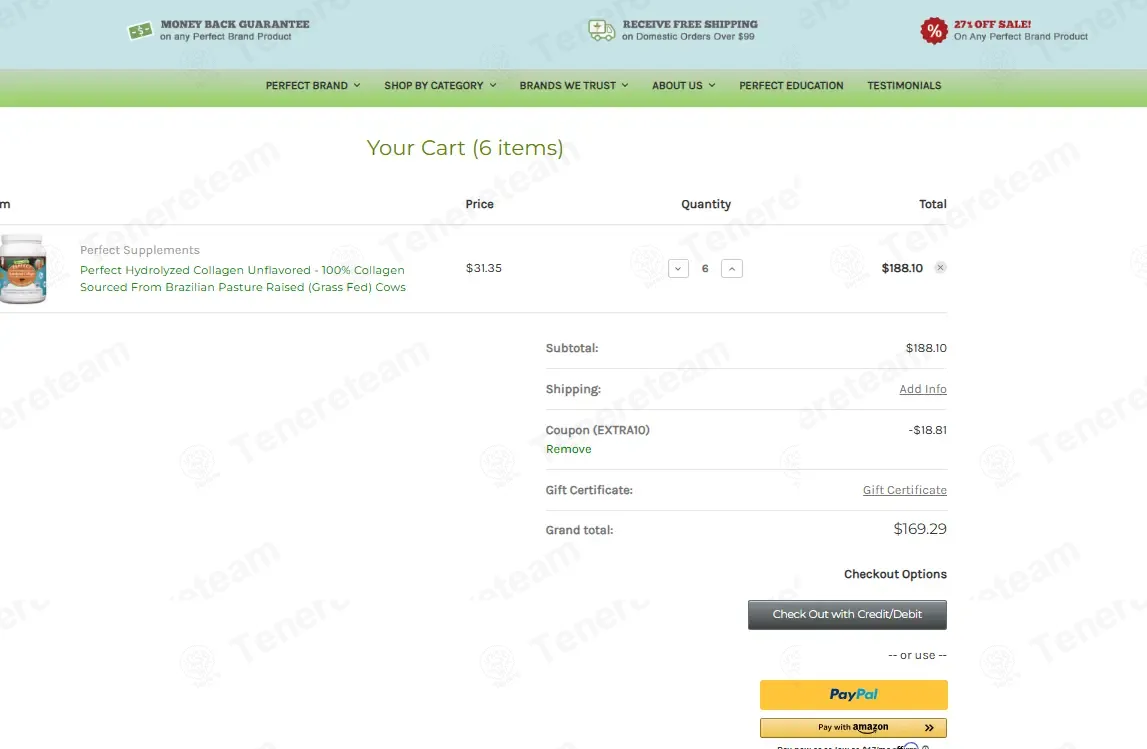Click the free shipping truck icon

coord(602,30)
